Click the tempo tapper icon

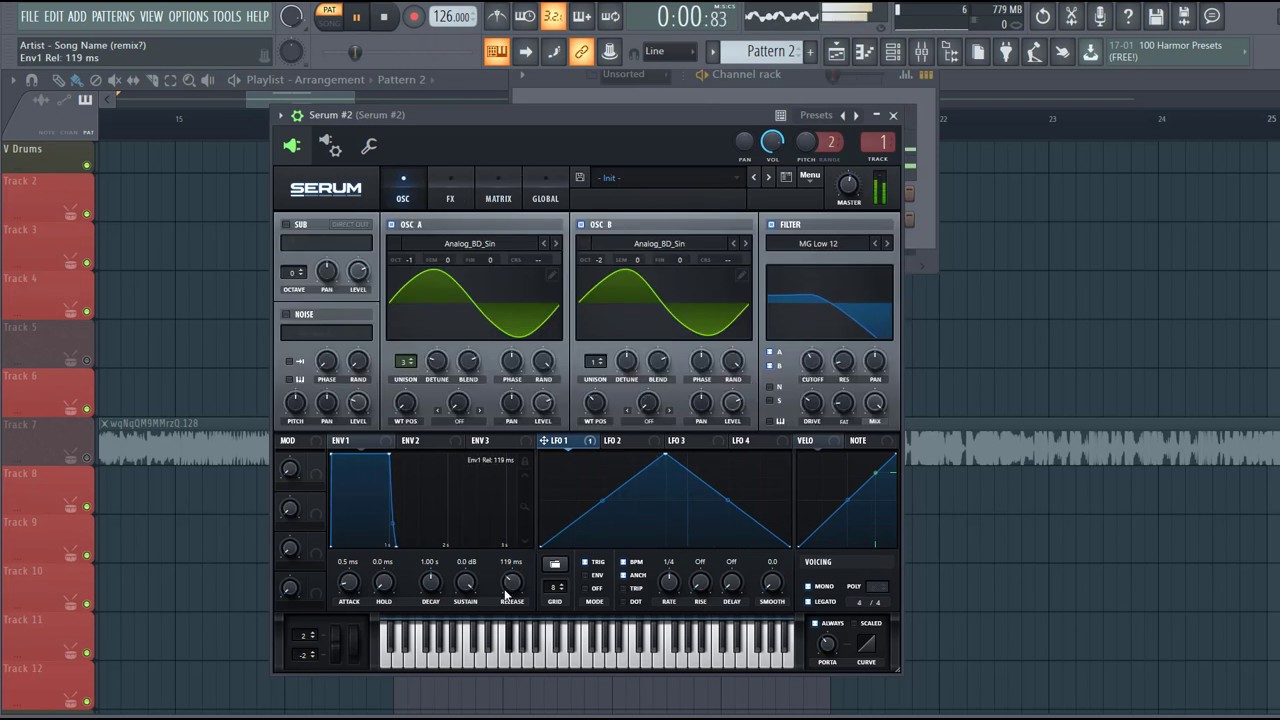[x=1034, y=52]
